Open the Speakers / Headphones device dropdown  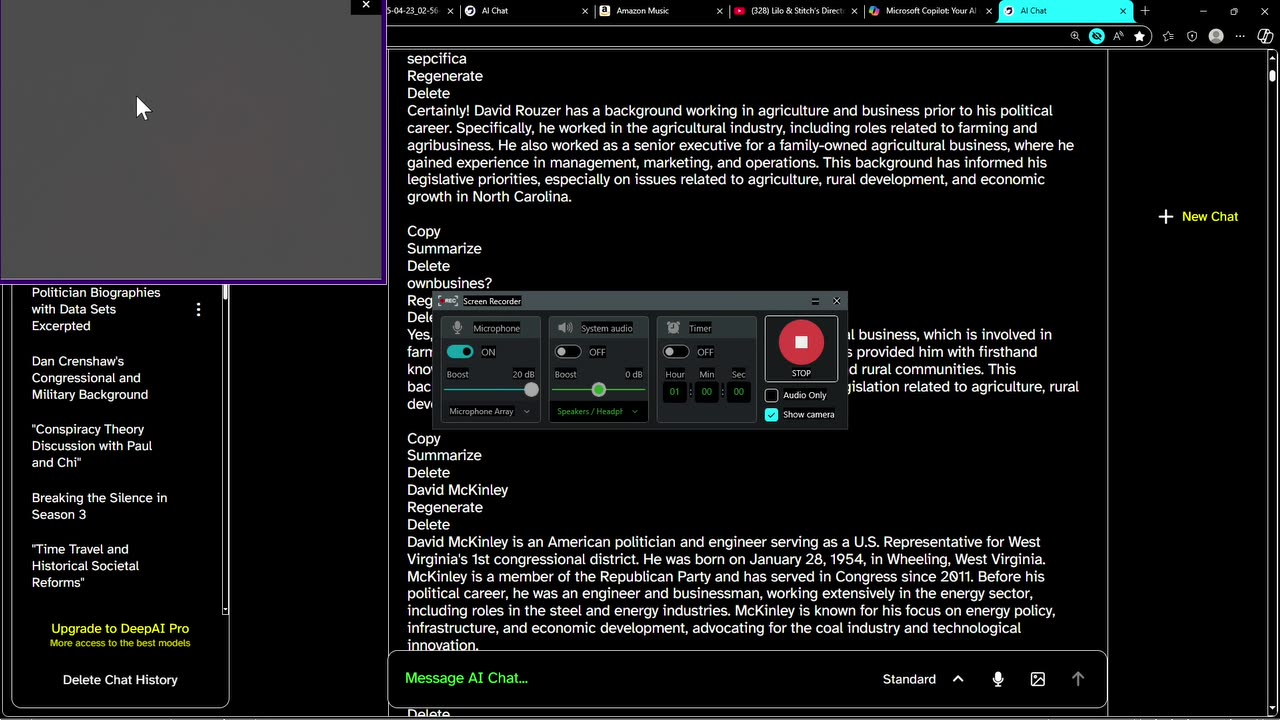[598, 411]
